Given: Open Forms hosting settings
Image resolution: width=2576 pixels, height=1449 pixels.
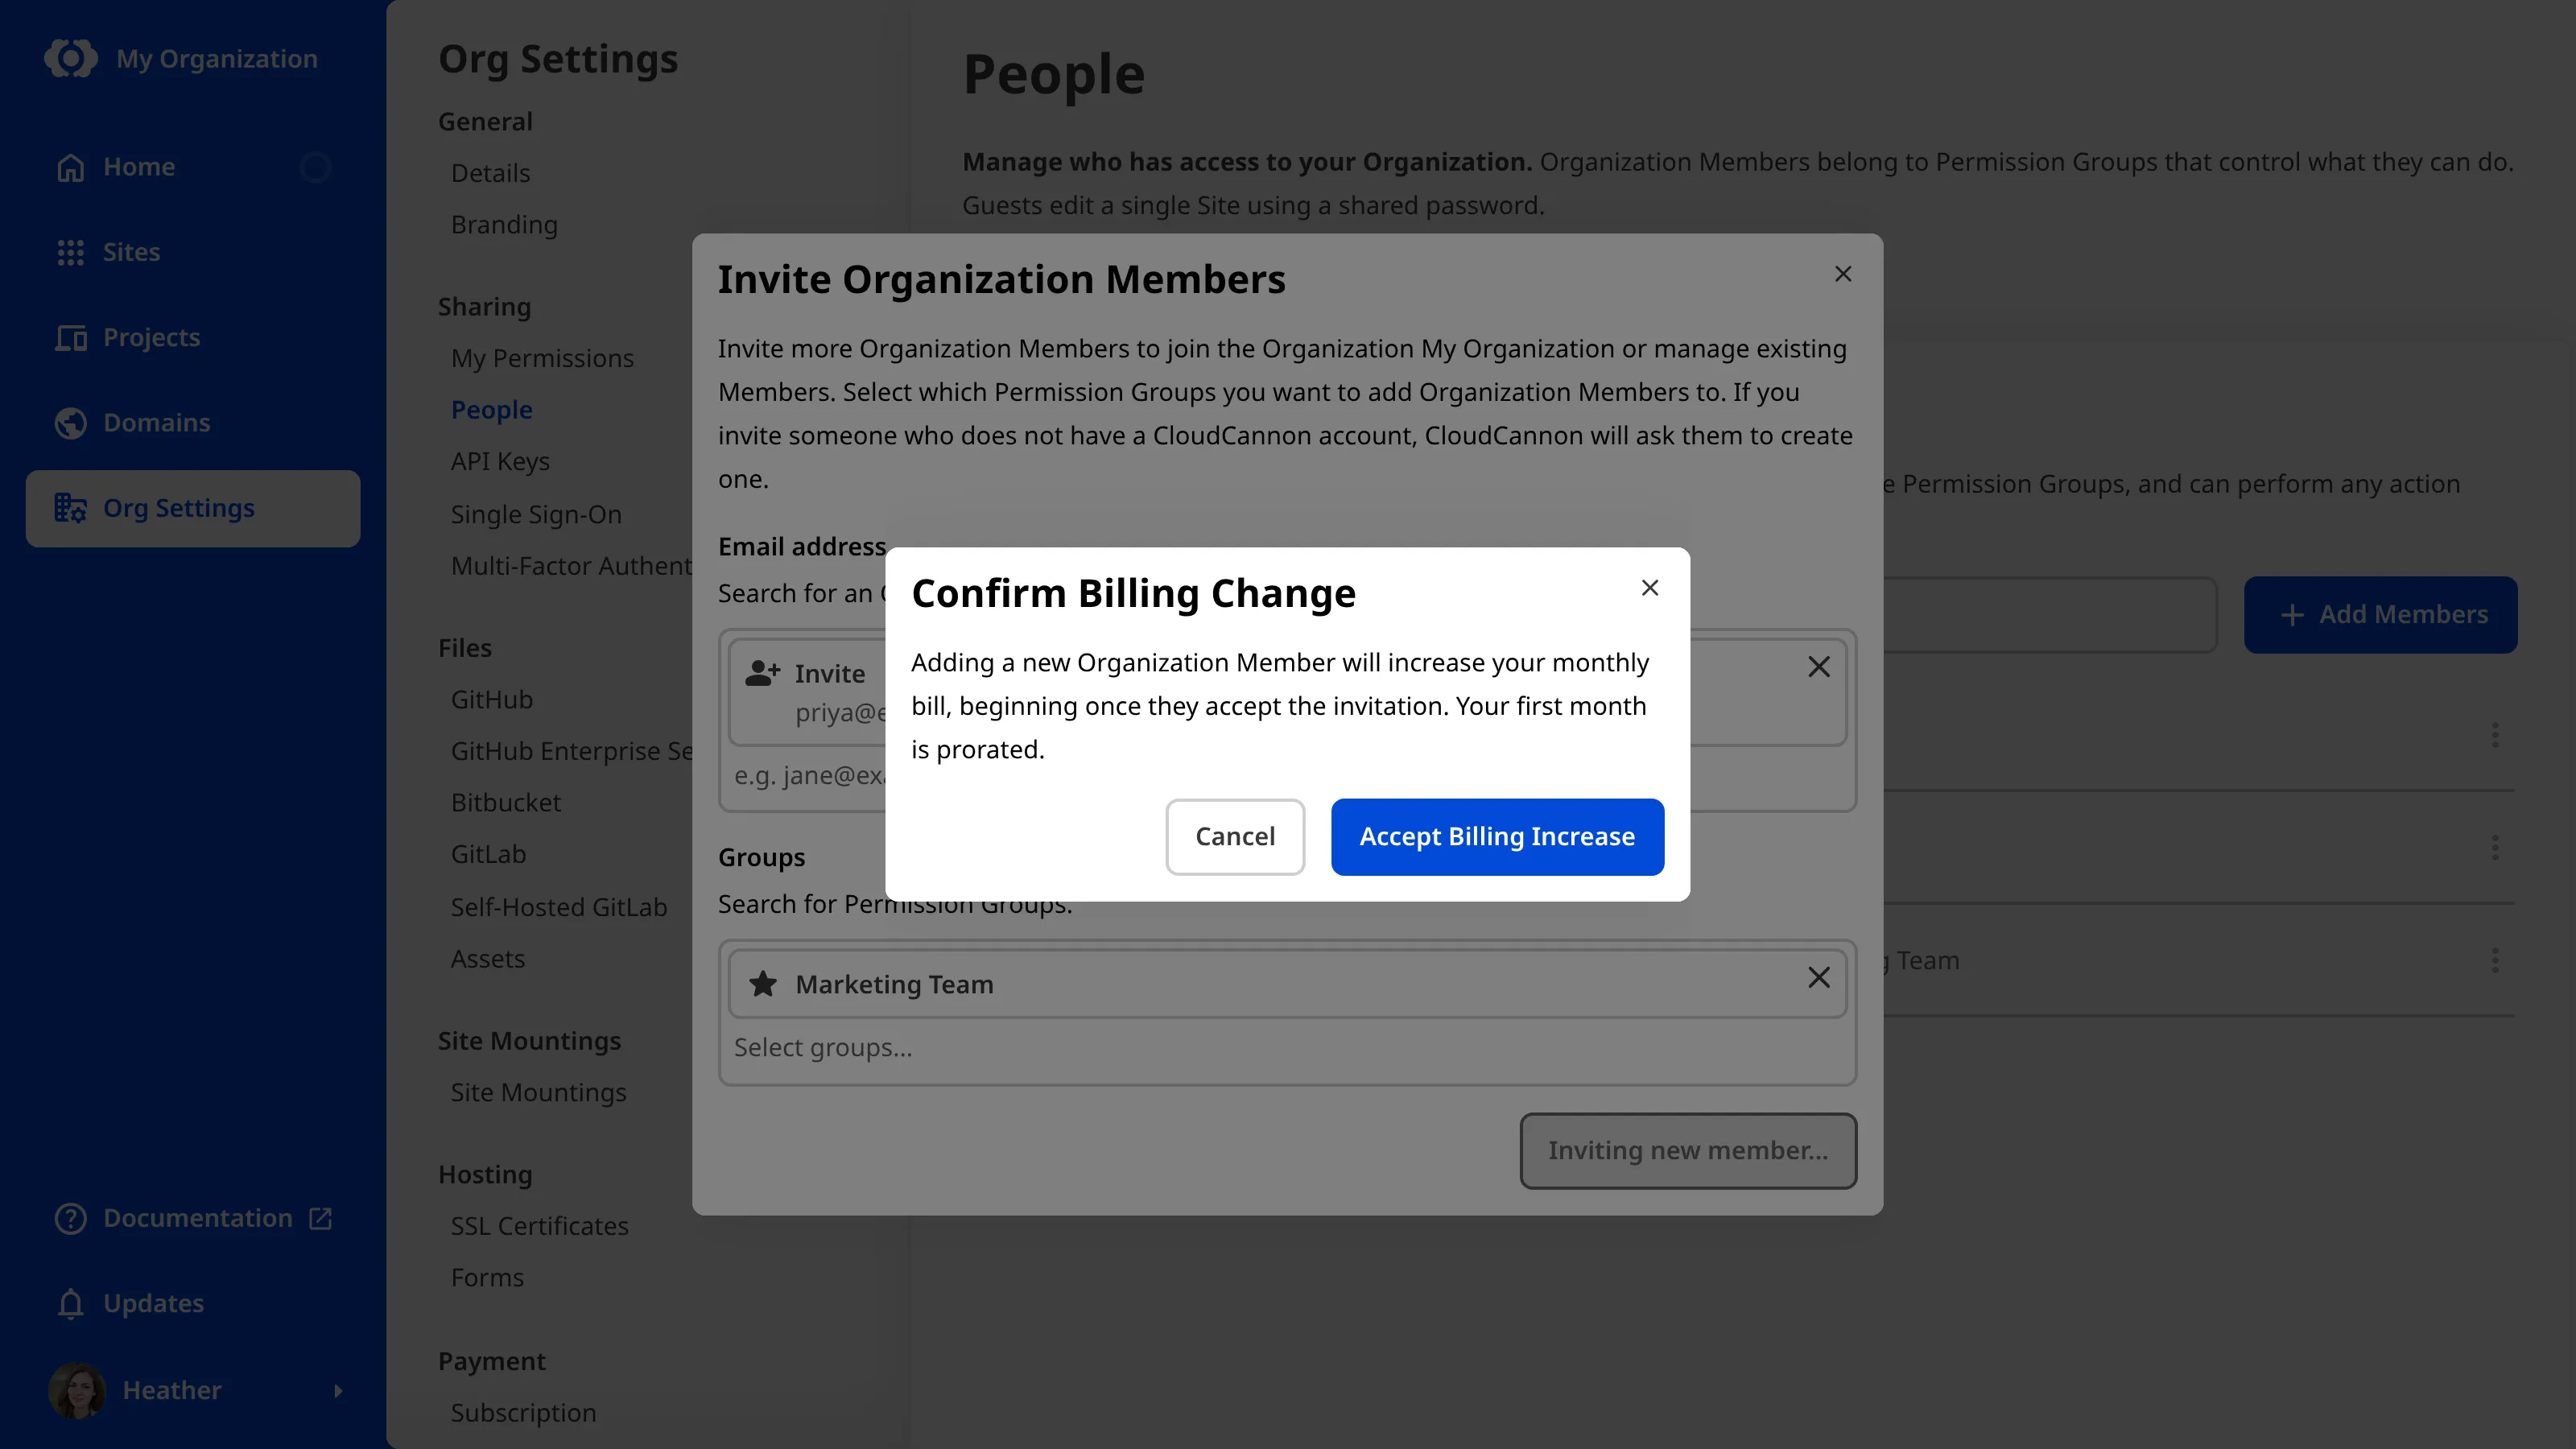Looking at the screenshot, I should point(487,1278).
